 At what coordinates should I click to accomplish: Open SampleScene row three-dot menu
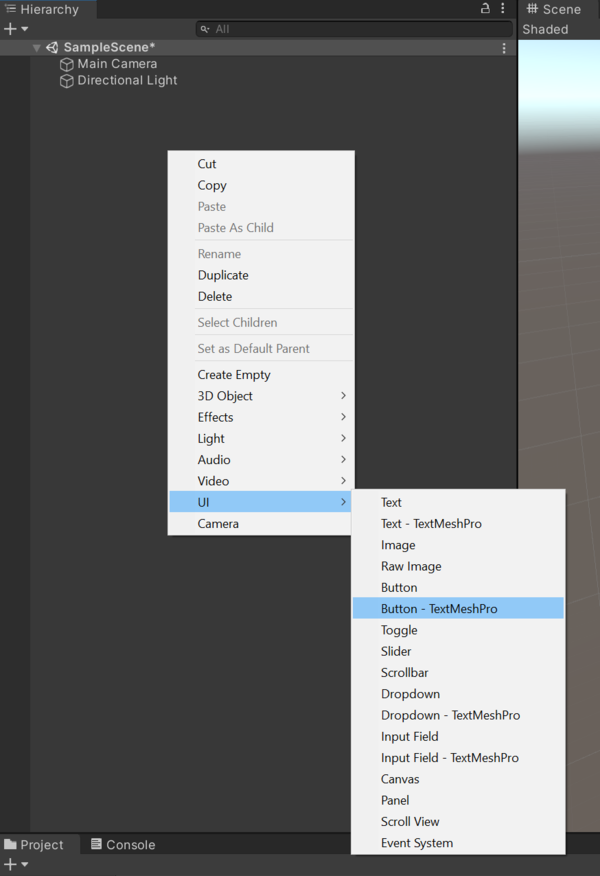pos(504,48)
